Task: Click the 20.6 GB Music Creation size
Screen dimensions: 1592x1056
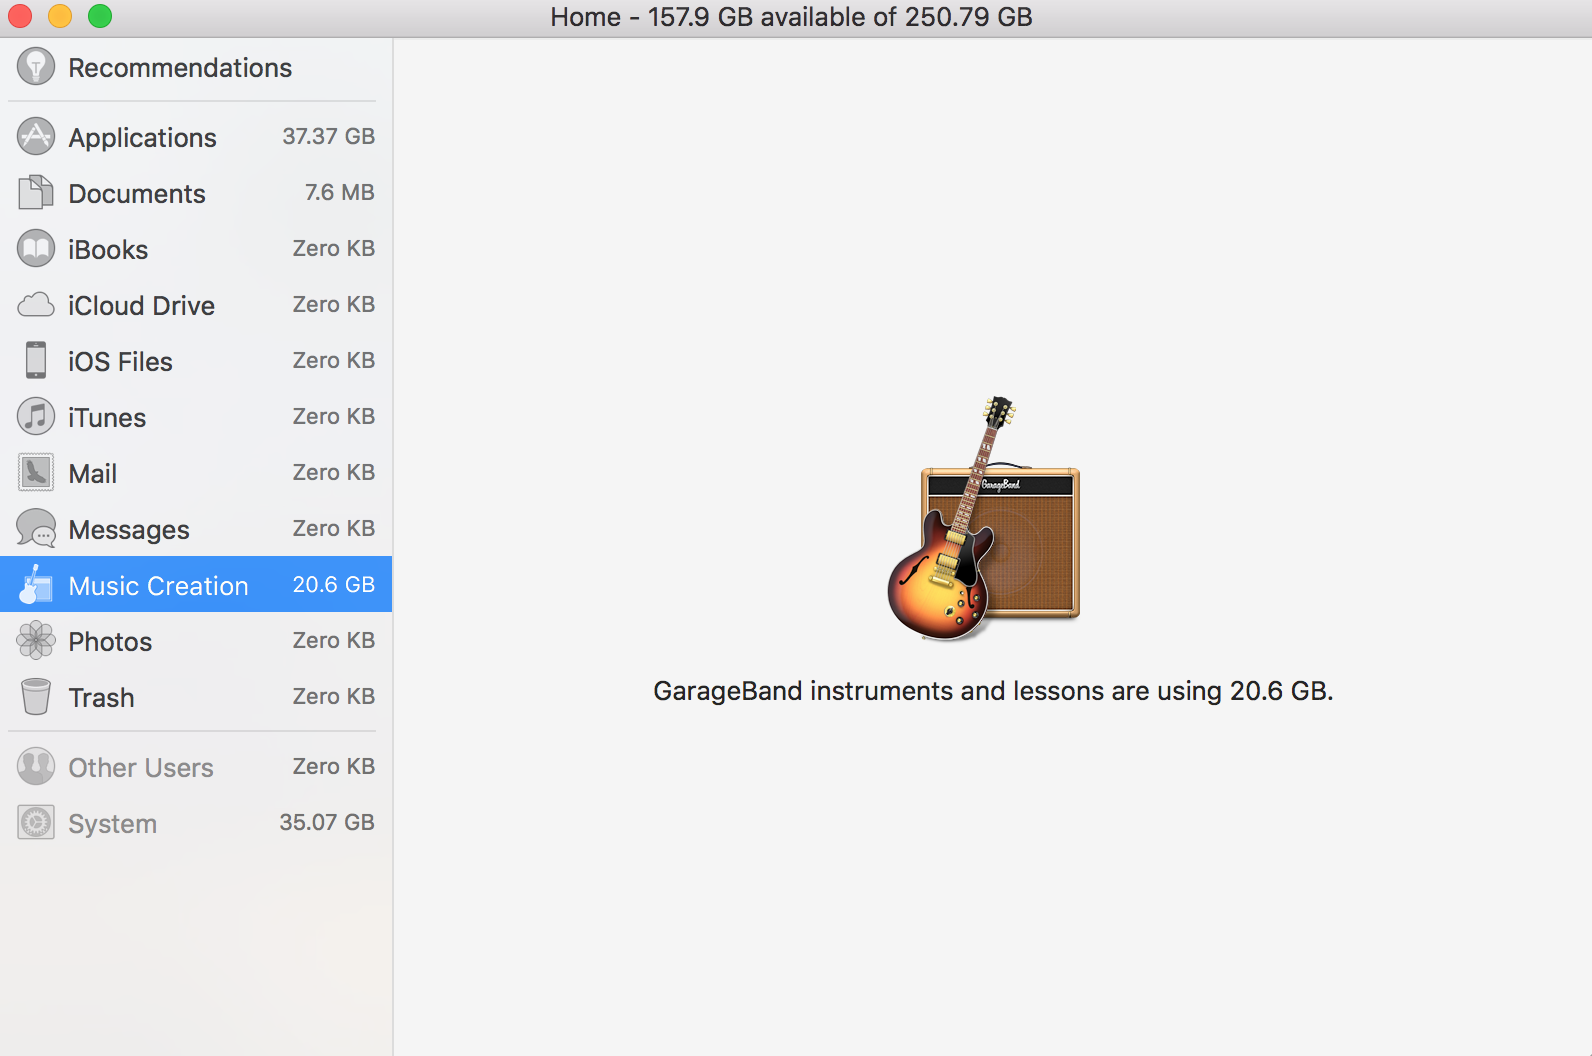Action: click(x=333, y=584)
